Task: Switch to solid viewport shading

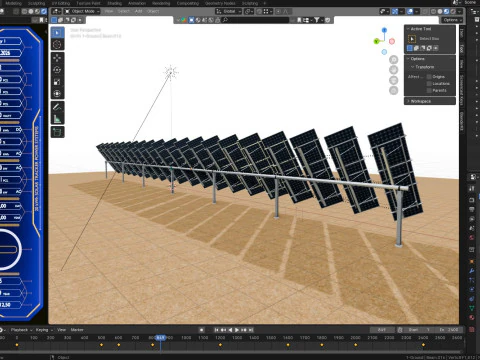Action: pyautogui.click(x=440, y=11)
